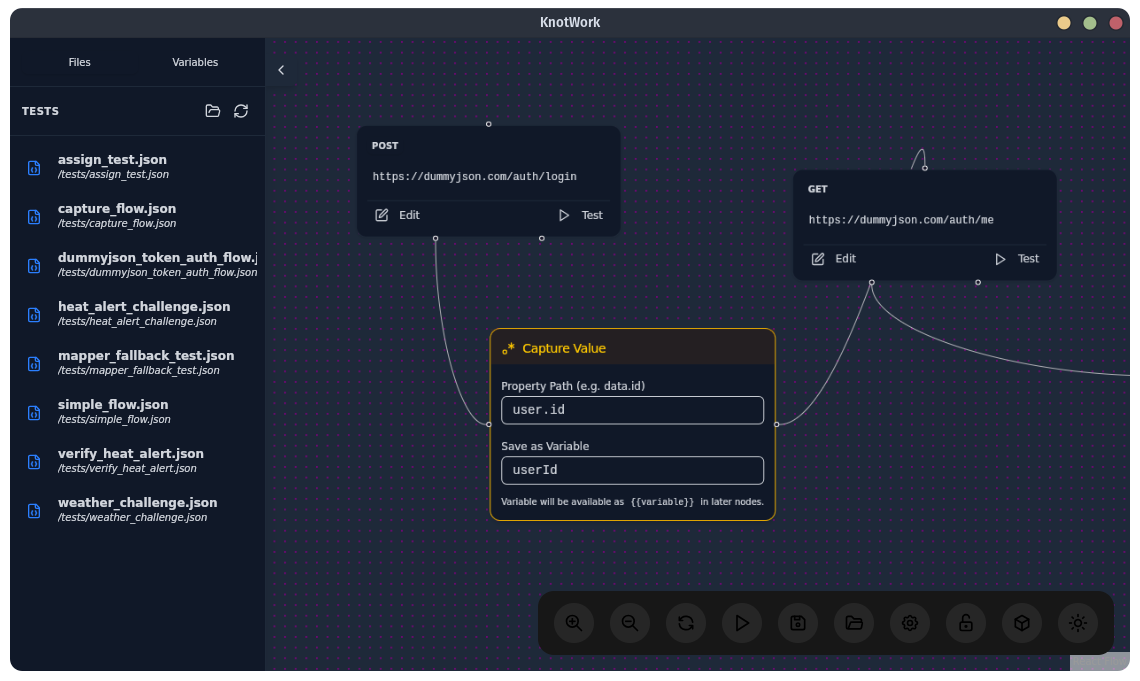Open a folder from the TESTS panel header
This screenshot has height=681, width=1140.
[x=212, y=111]
